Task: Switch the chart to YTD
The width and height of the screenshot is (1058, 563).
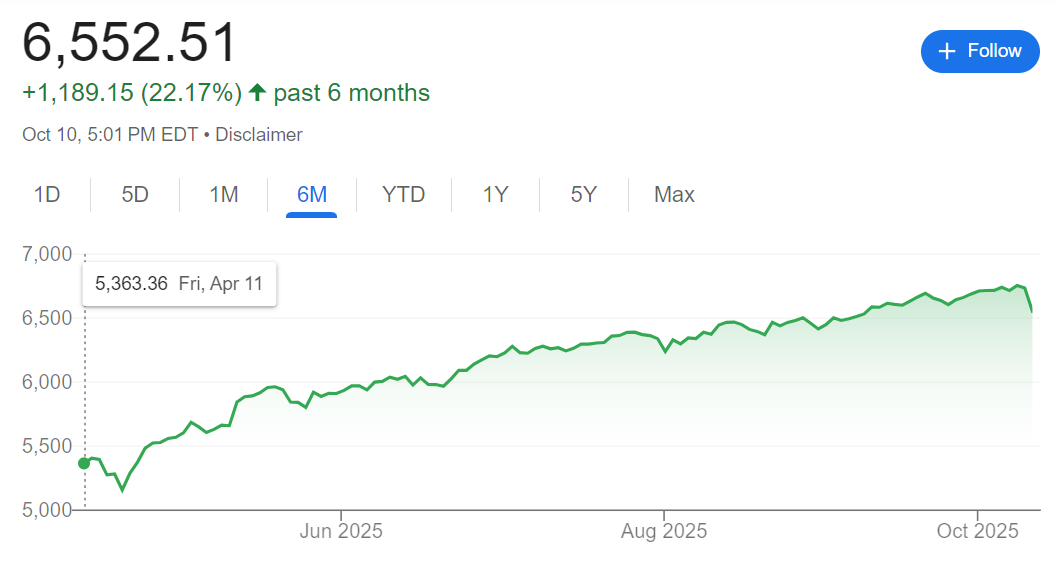Action: click(x=403, y=194)
